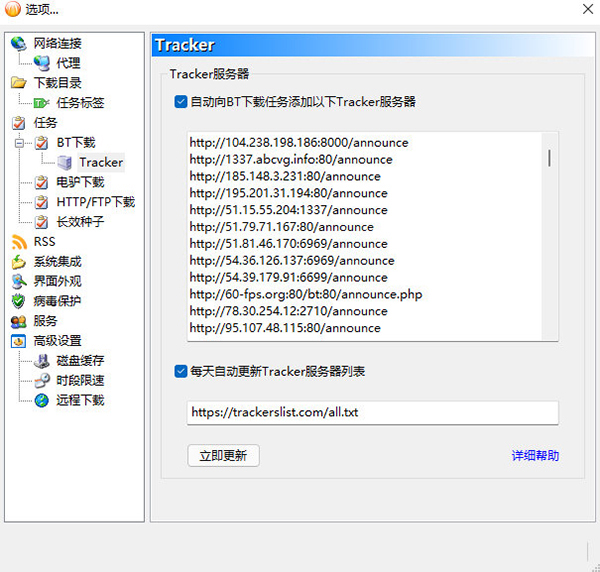Click the 系统集成 puzzle icon
This screenshot has width=600, height=572.
tap(19, 262)
